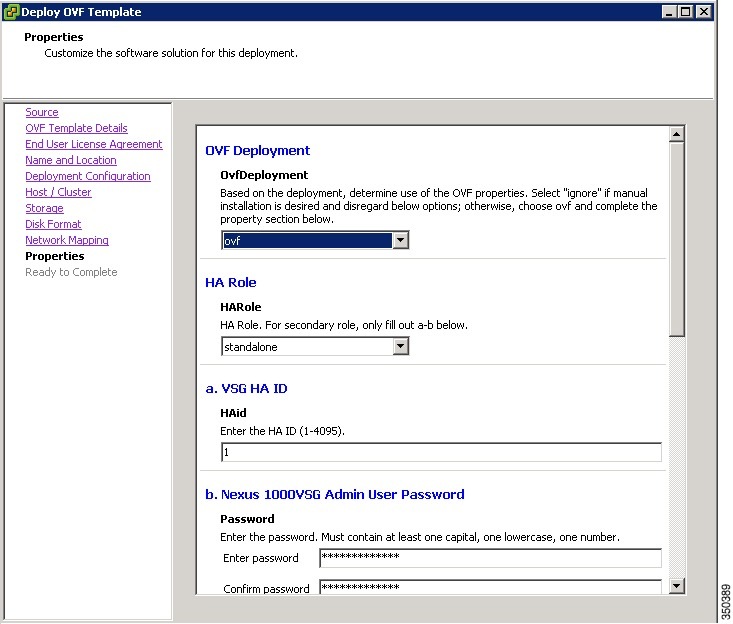Click the Properties page title at top
The image size is (733, 624).
tap(54, 37)
